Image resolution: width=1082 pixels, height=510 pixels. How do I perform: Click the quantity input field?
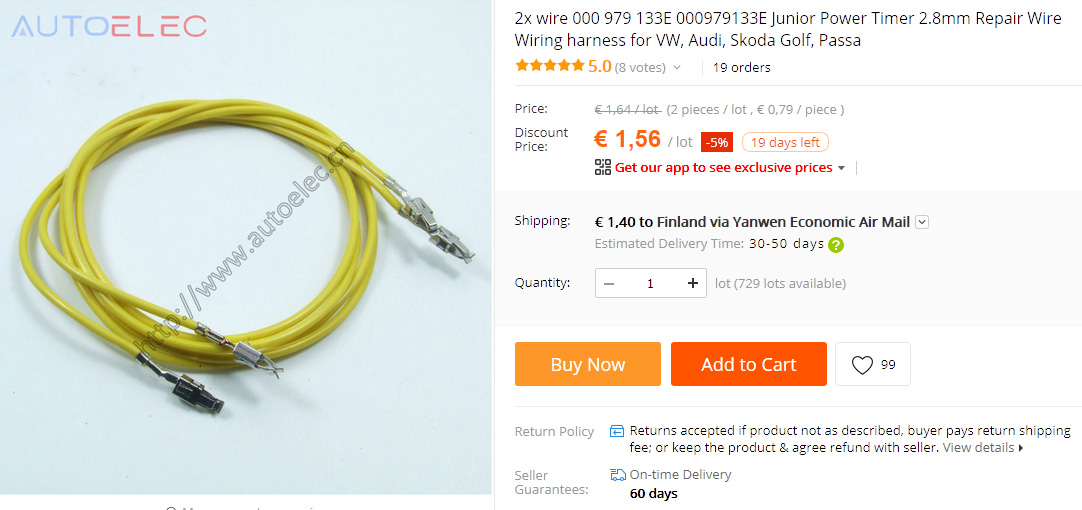point(650,283)
